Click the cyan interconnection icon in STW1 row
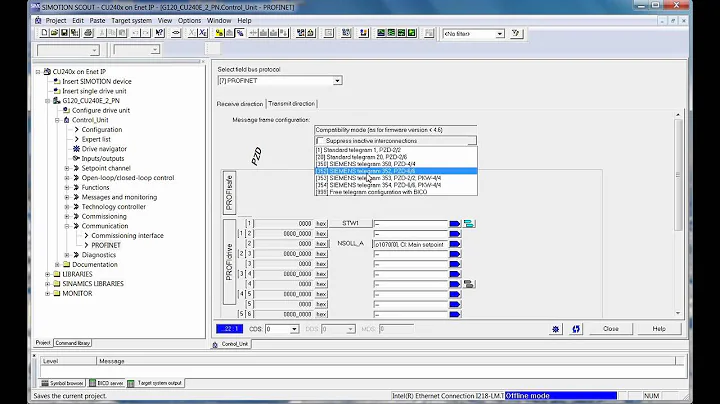This screenshot has width=720, height=404. pos(469,224)
